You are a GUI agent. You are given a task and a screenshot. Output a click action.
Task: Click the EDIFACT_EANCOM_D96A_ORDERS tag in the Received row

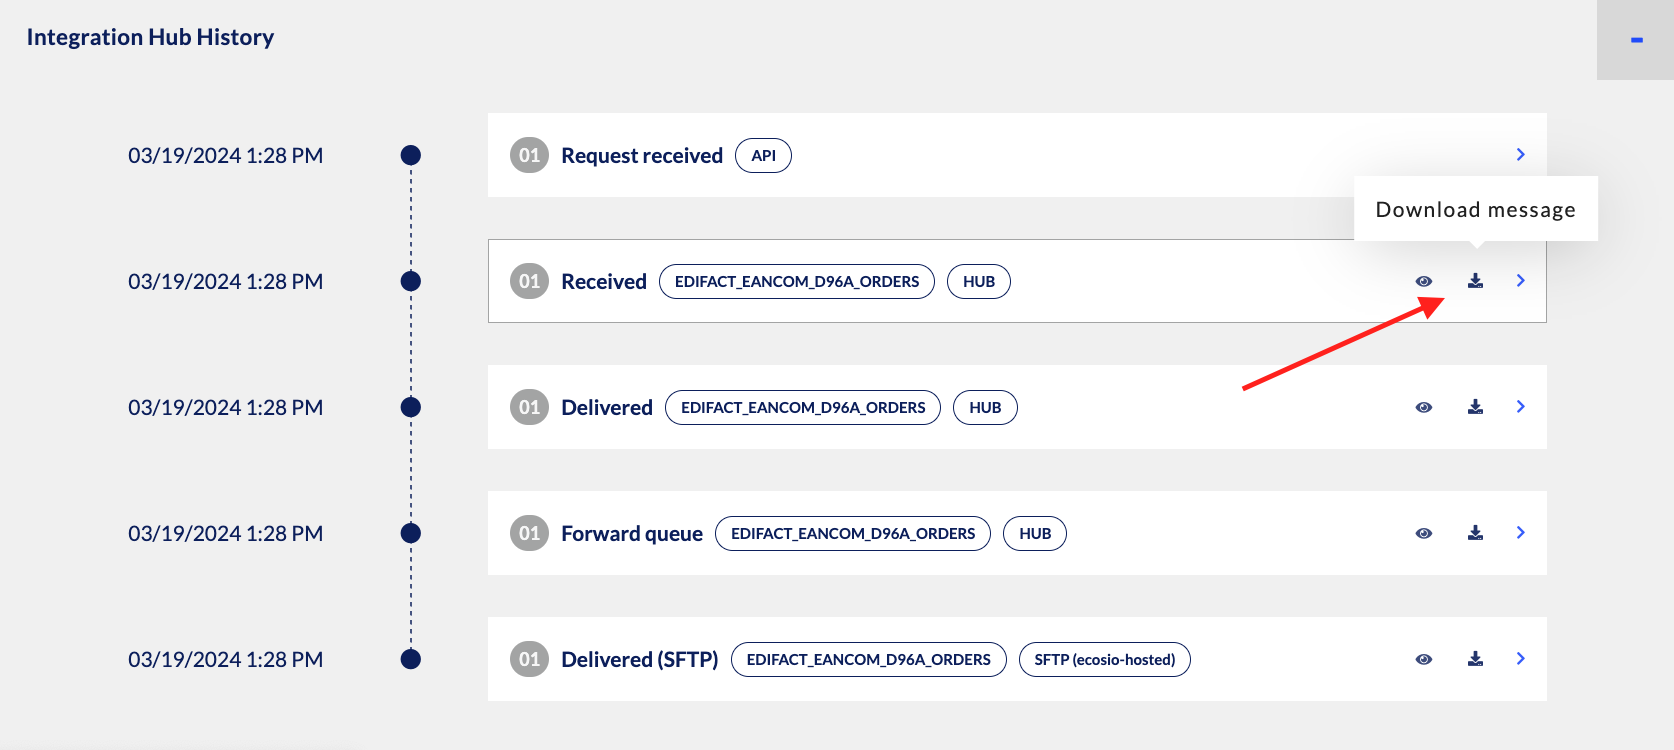pyautogui.click(x=797, y=281)
